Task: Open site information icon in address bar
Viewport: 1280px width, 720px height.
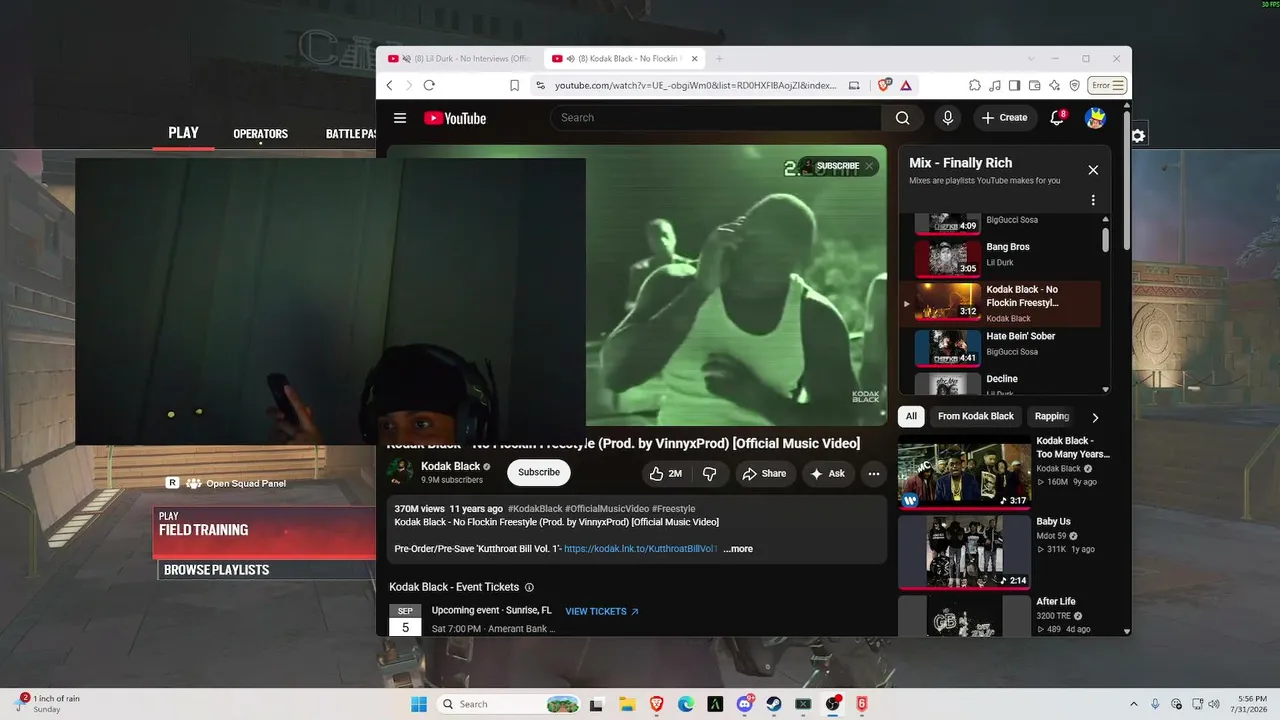Action: pos(540,85)
